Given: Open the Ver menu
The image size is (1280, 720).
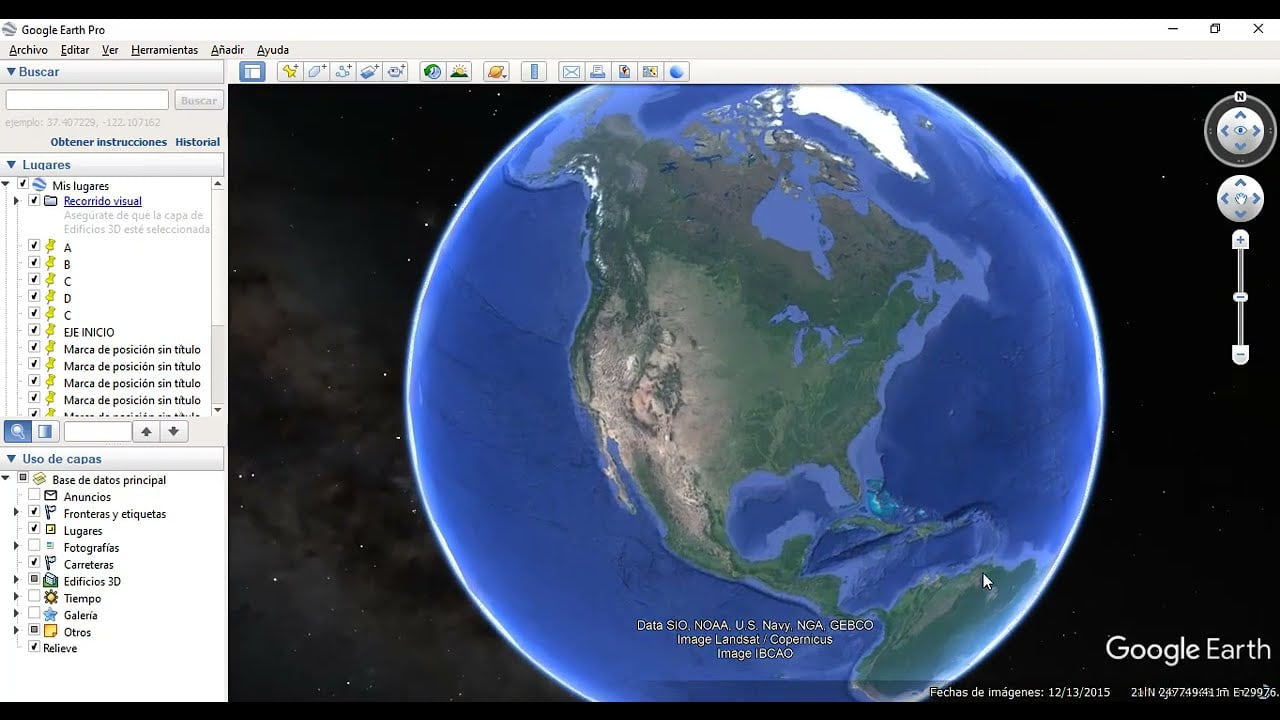Looking at the screenshot, I should pyautogui.click(x=110, y=50).
